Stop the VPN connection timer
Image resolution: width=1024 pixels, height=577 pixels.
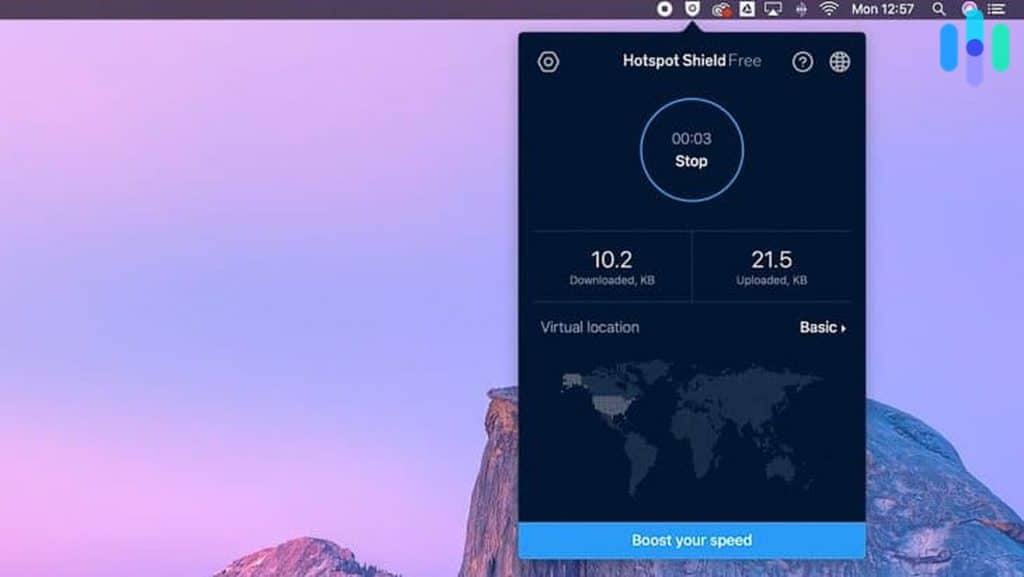(691, 162)
